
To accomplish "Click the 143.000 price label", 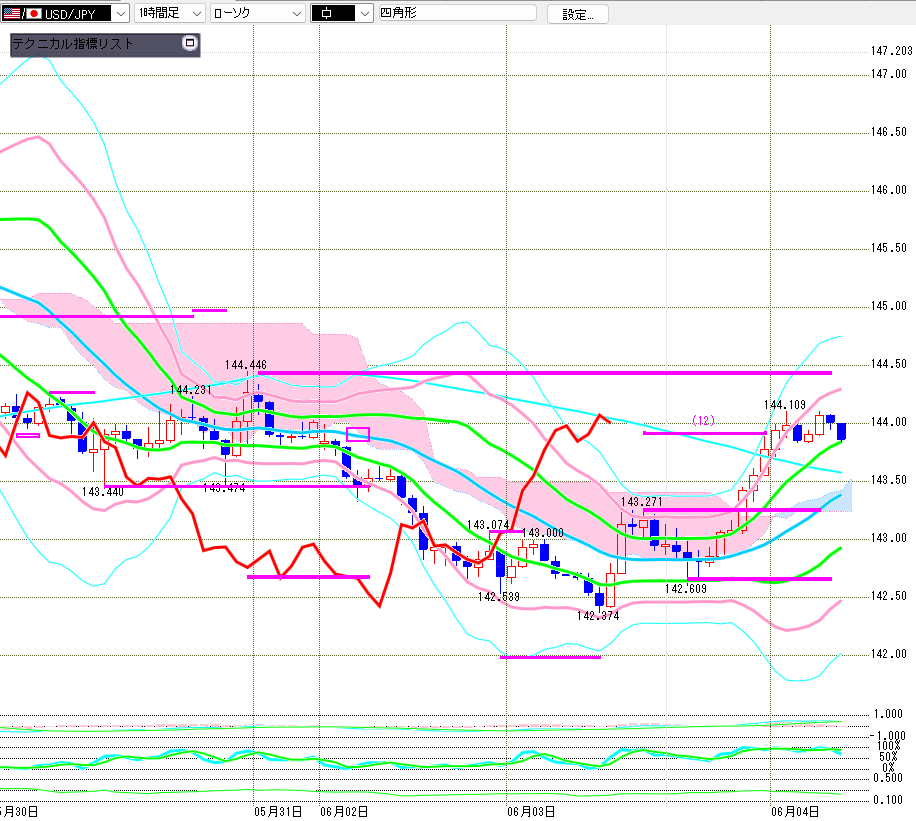I will (x=543, y=532).
